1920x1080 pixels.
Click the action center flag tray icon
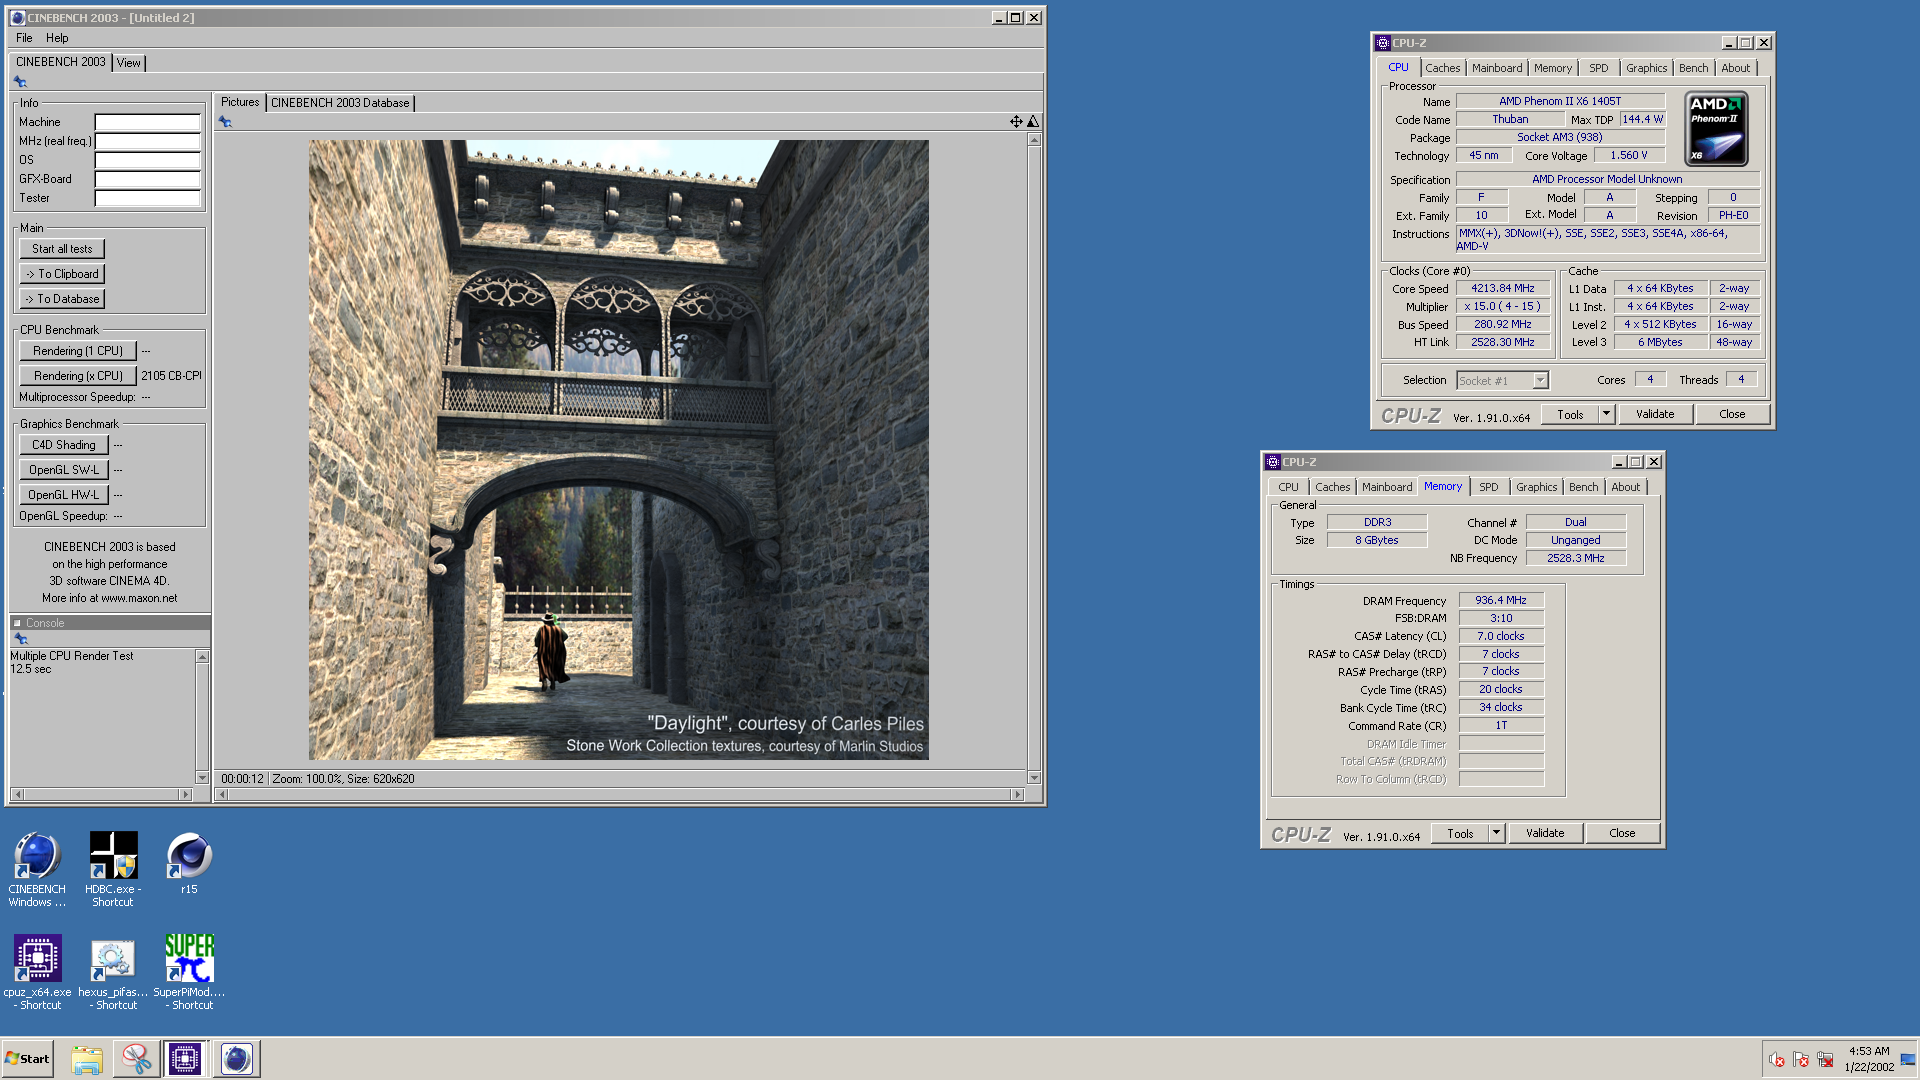[x=1801, y=1060]
